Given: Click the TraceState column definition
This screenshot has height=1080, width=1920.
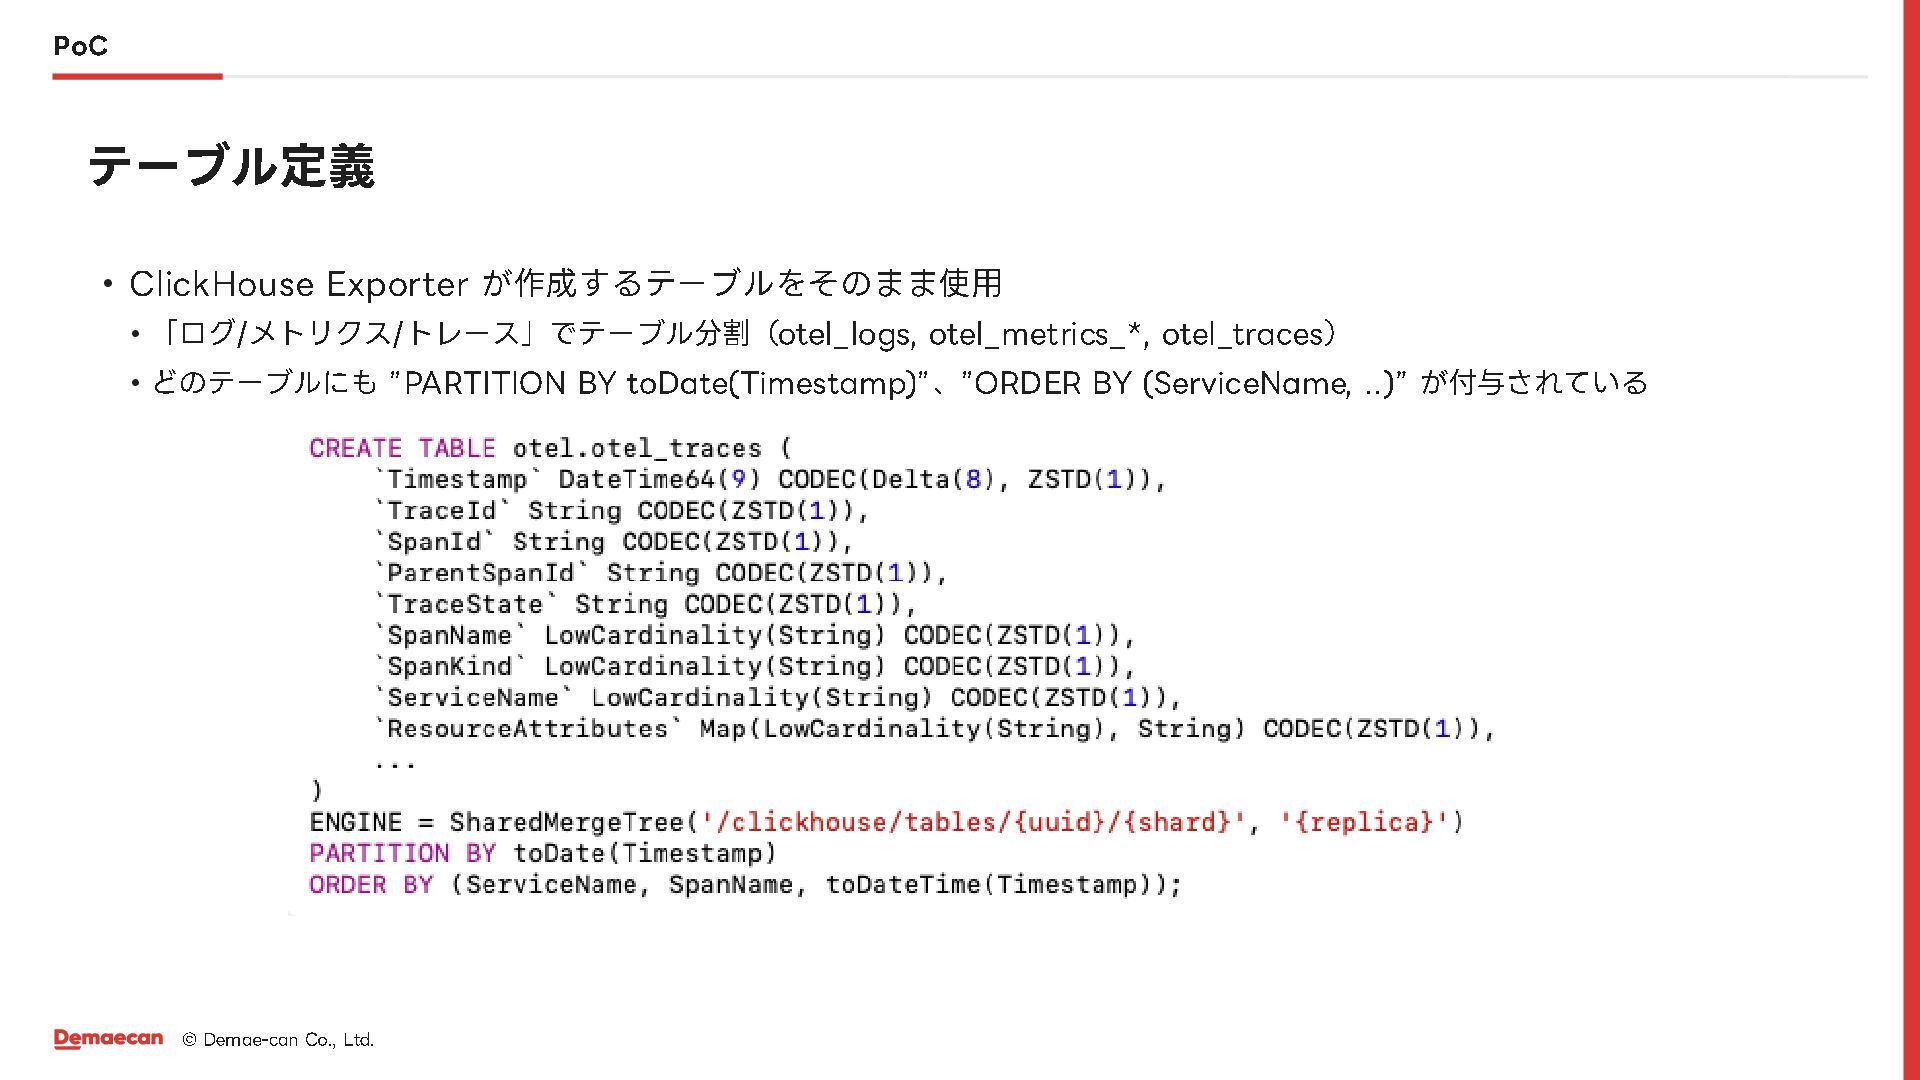Looking at the screenshot, I should 645,604.
